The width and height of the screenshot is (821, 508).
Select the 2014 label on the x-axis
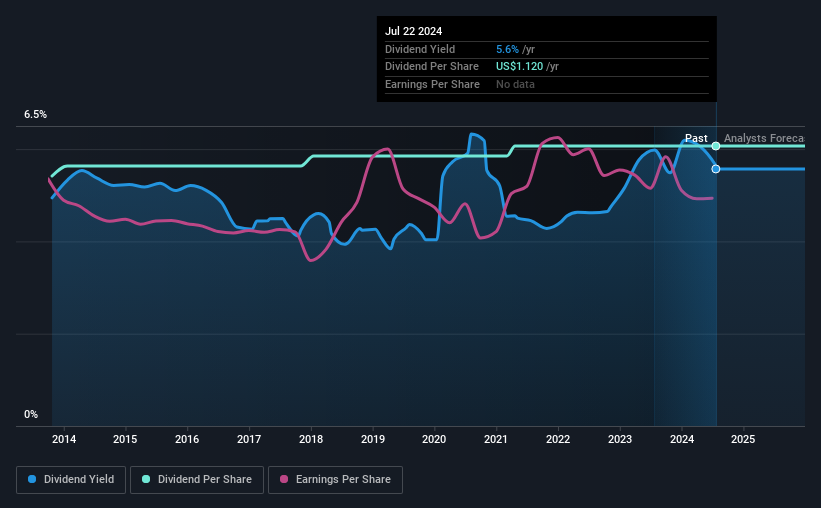[64, 439]
